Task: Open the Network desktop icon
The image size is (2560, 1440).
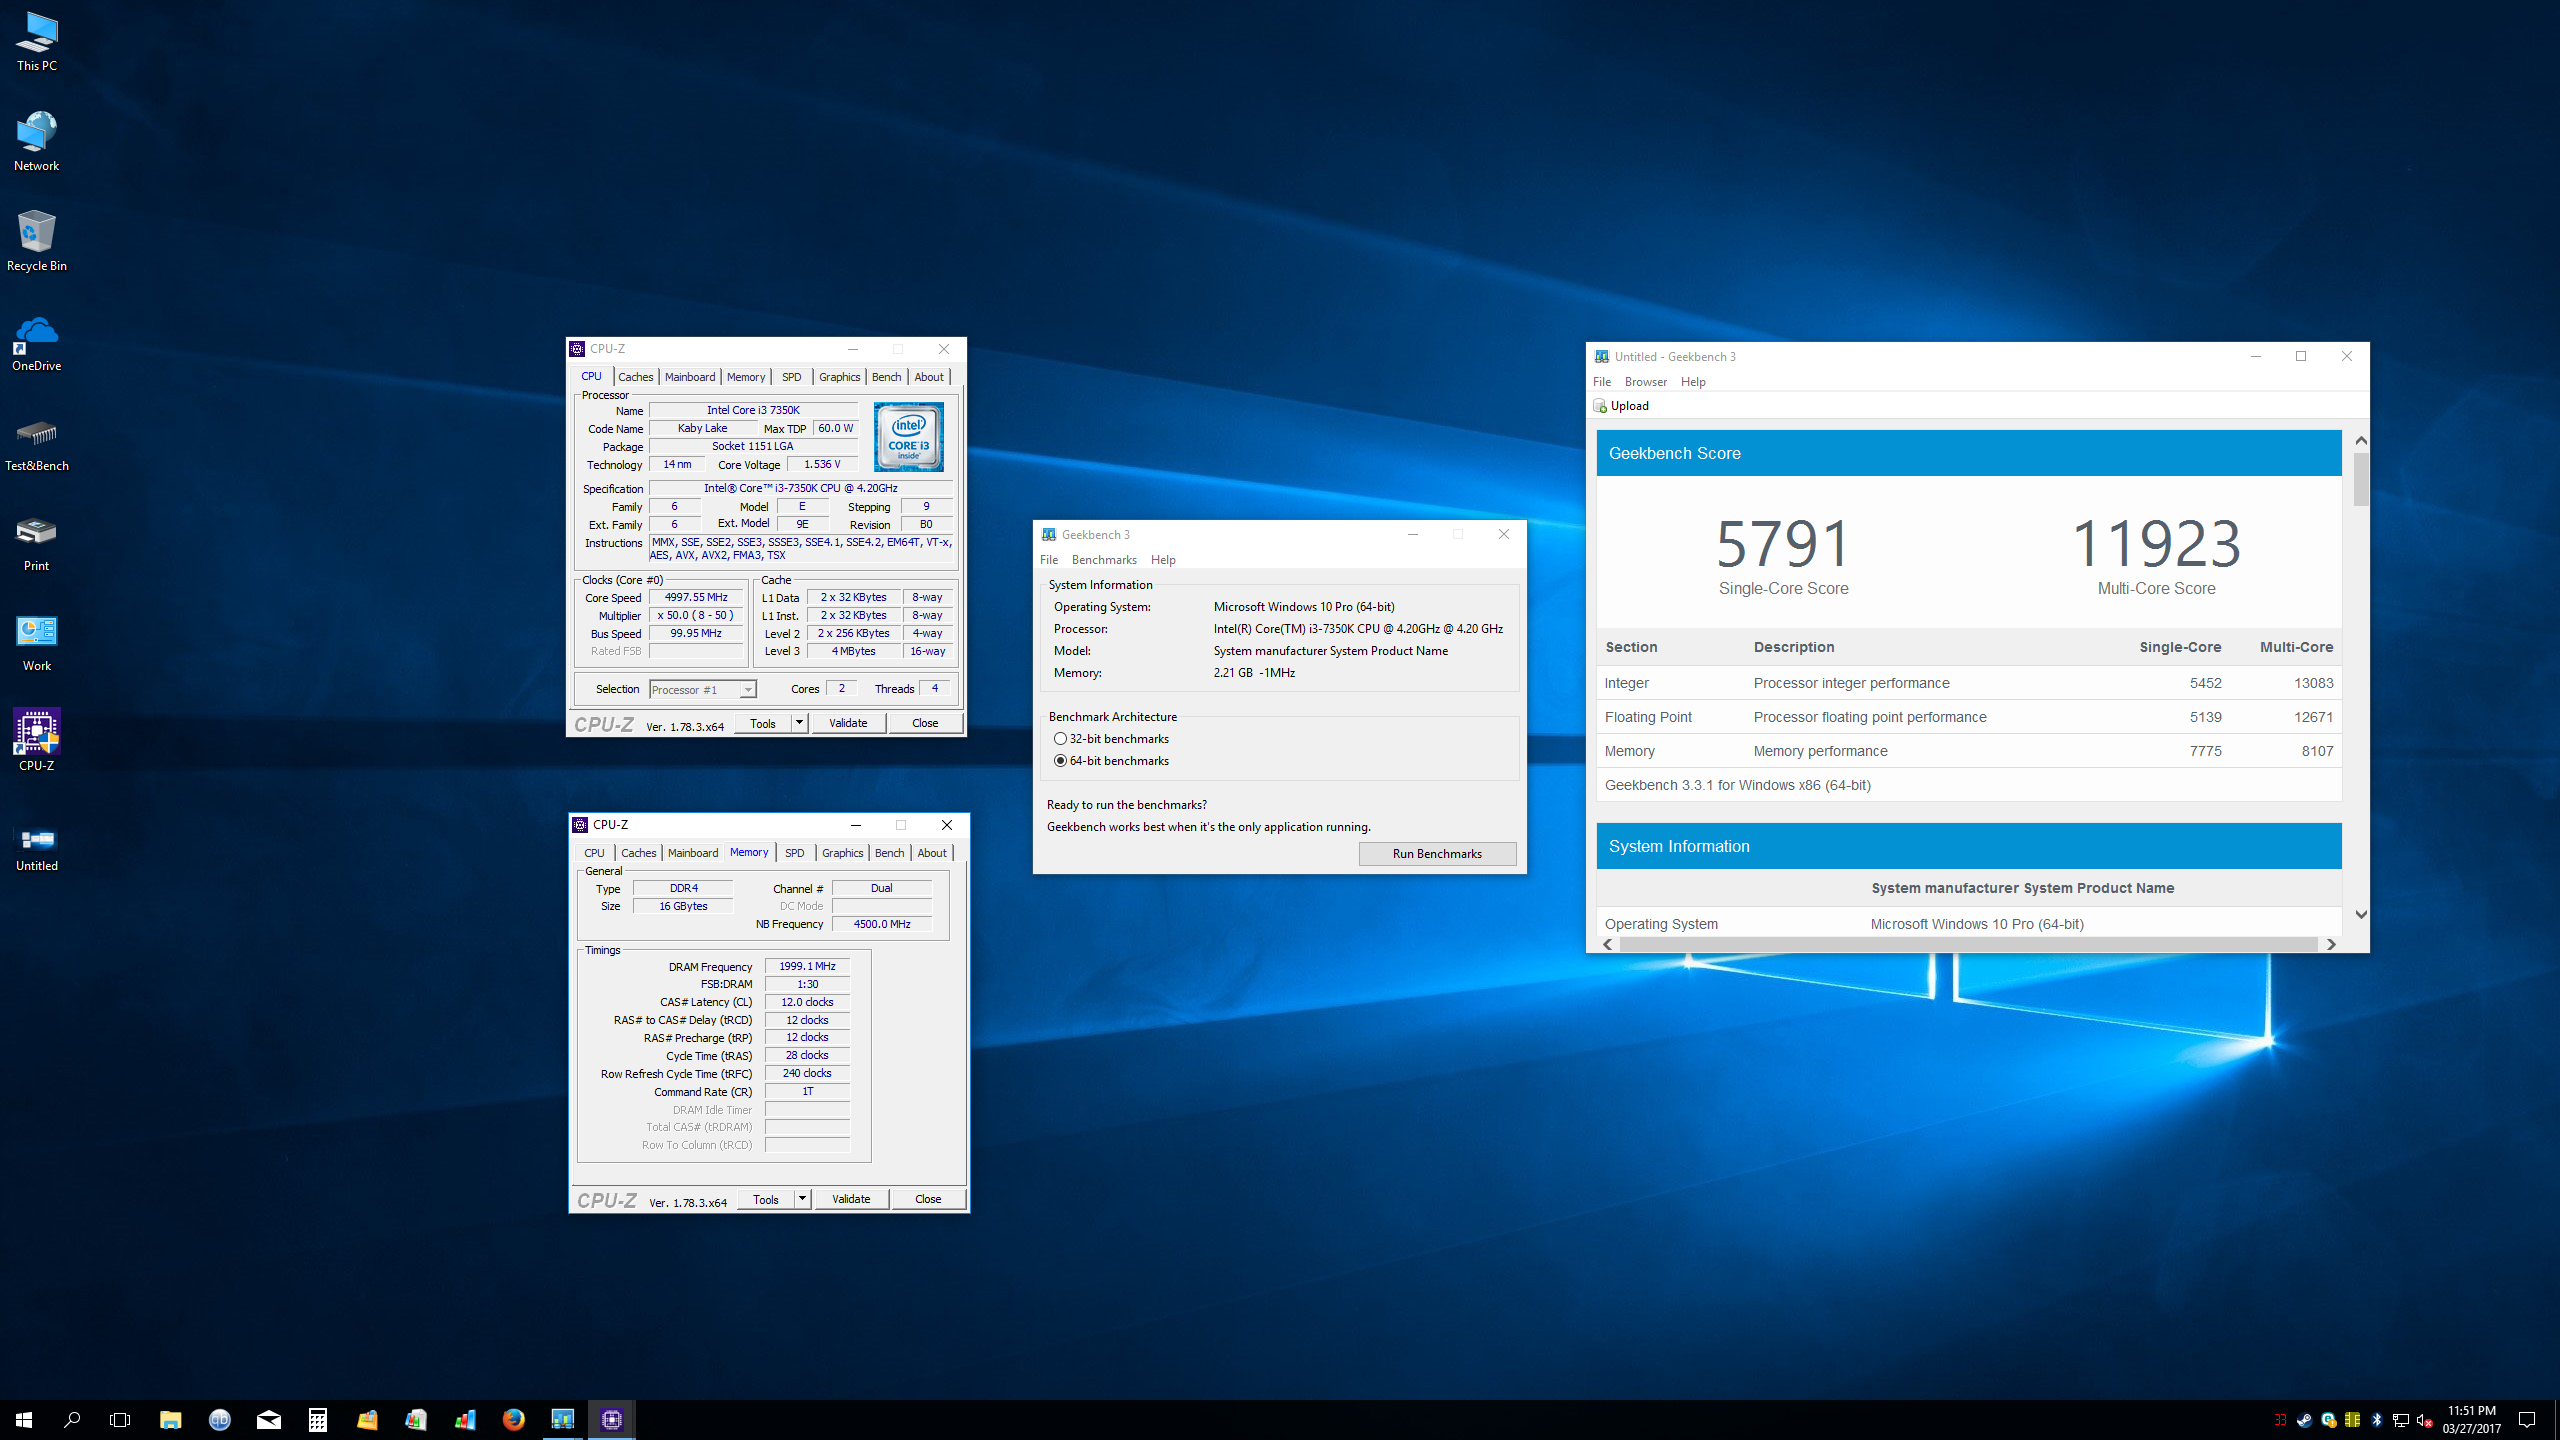Action: coord(37,142)
